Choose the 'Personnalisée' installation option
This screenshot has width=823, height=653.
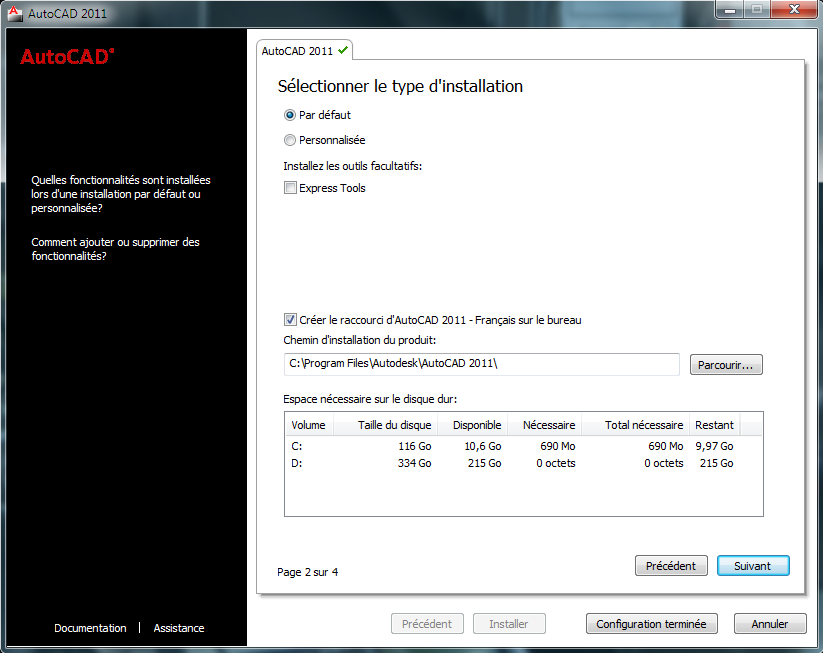click(289, 140)
